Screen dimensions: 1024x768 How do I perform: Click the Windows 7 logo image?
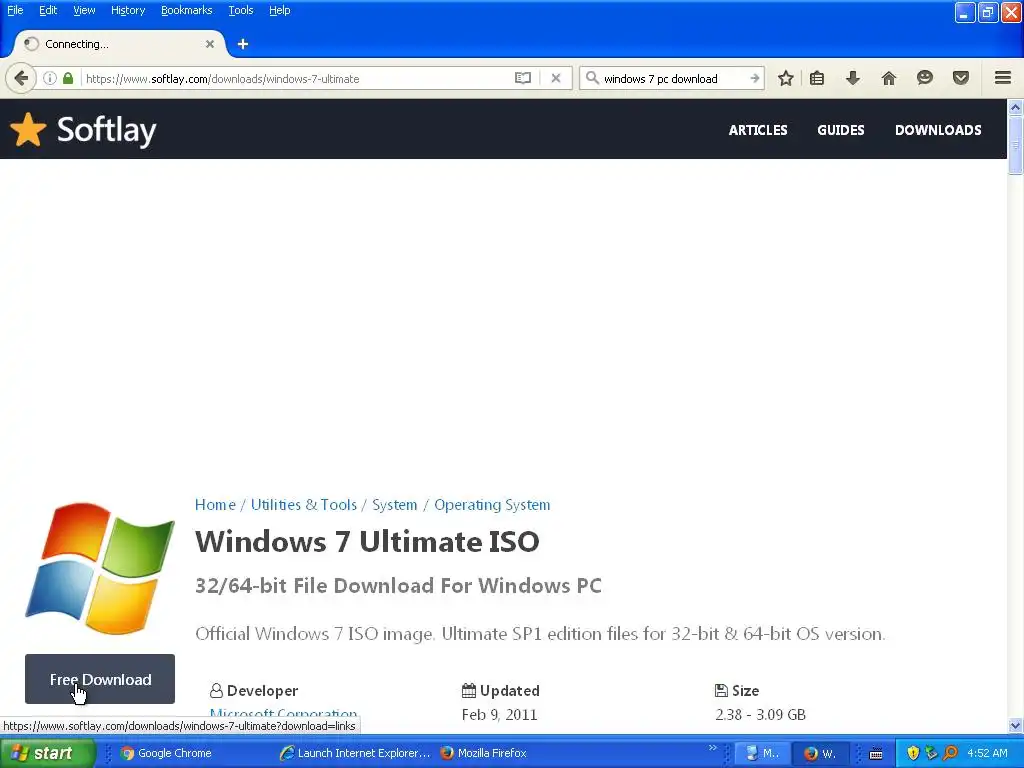click(x=100, y=568)
